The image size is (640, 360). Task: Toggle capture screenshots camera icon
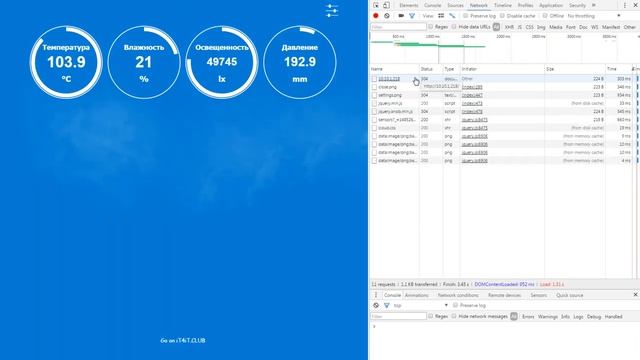click(401, 16)
